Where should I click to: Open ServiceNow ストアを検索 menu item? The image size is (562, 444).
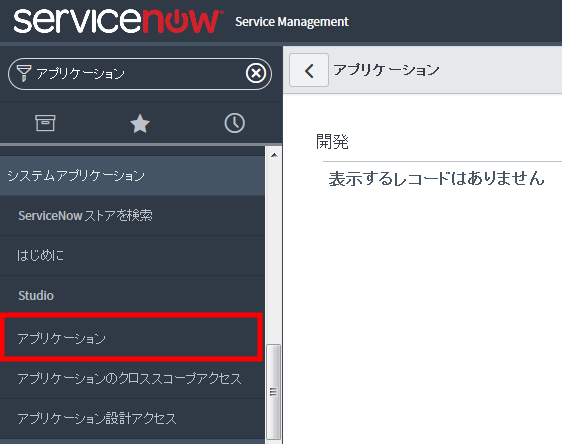pos(133,216)
